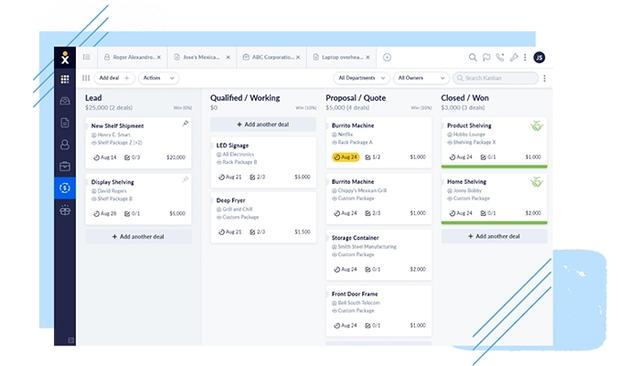
Task: Click Aug 21 date on LED Signage
Action: 230,177
